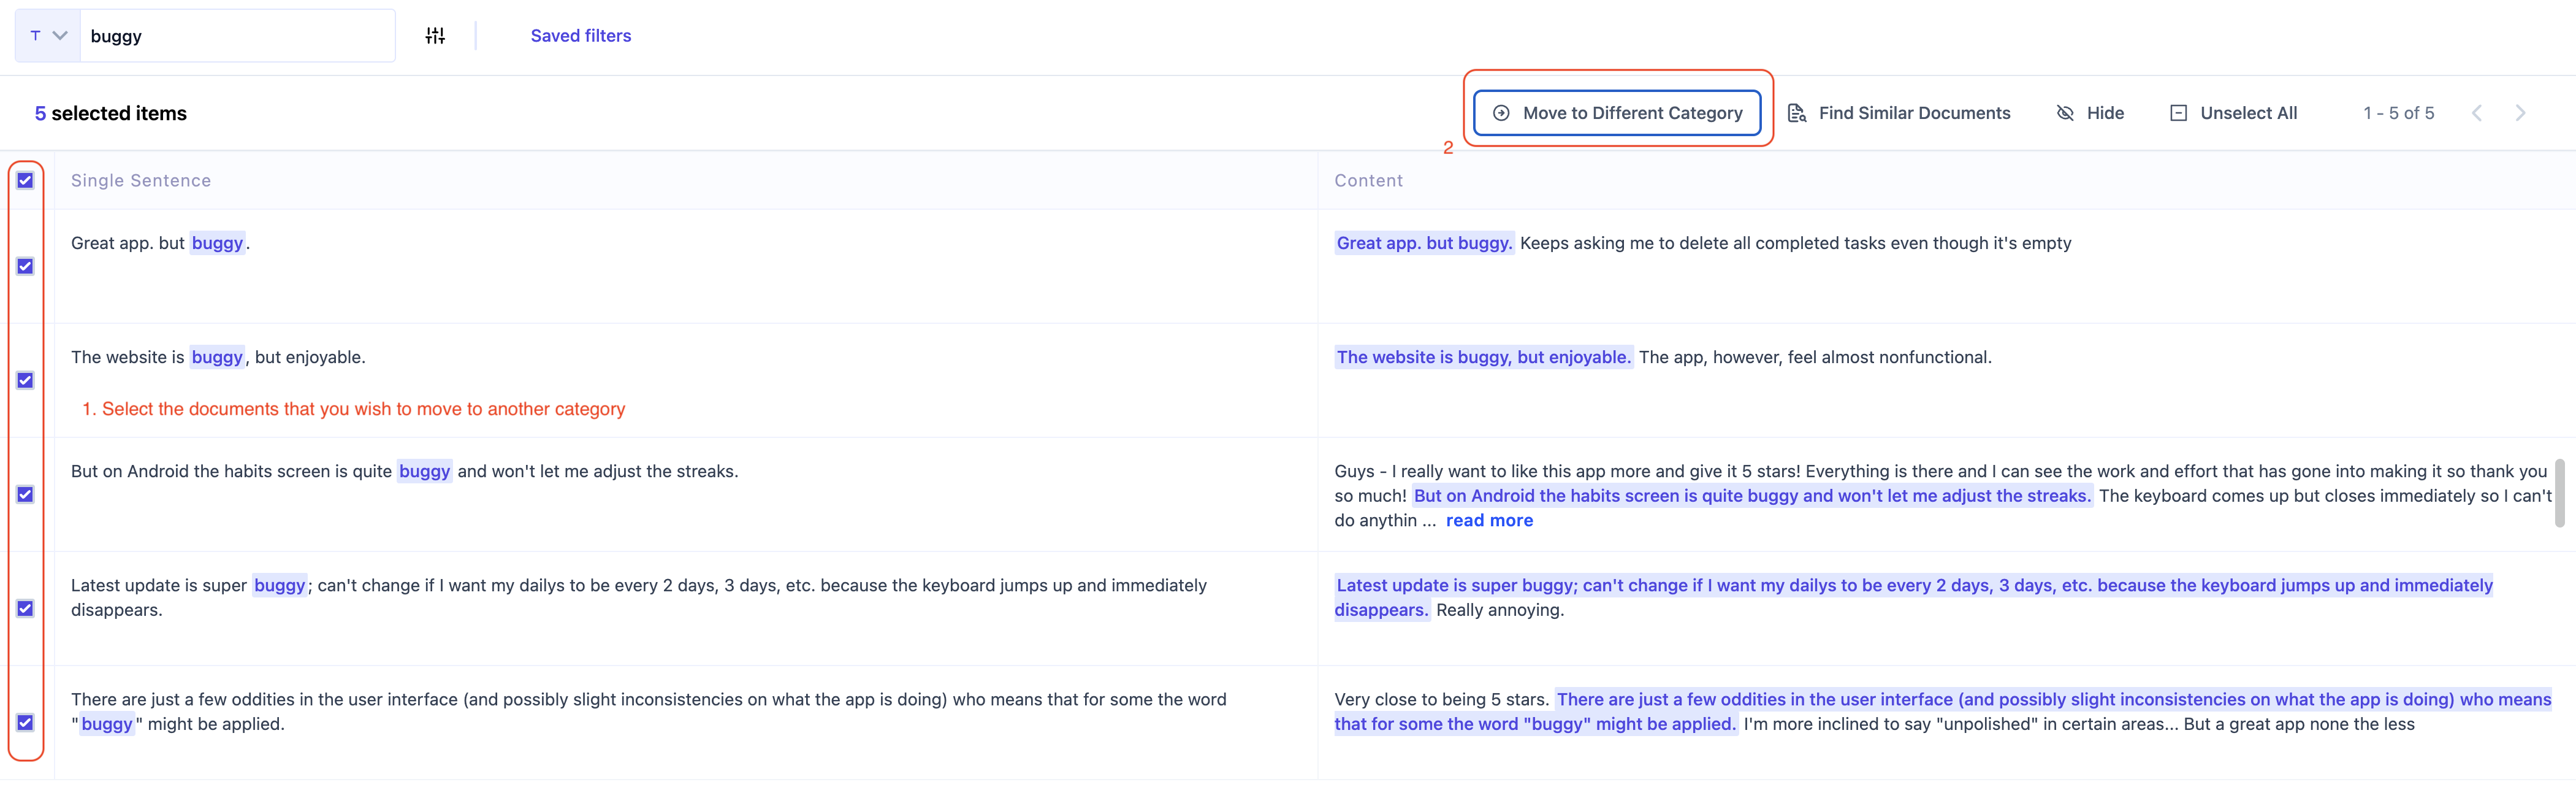Uncheck the 'Great app. but buggy' row
Viewport: 2576px width, 806px height.
[x=25, y=266]
